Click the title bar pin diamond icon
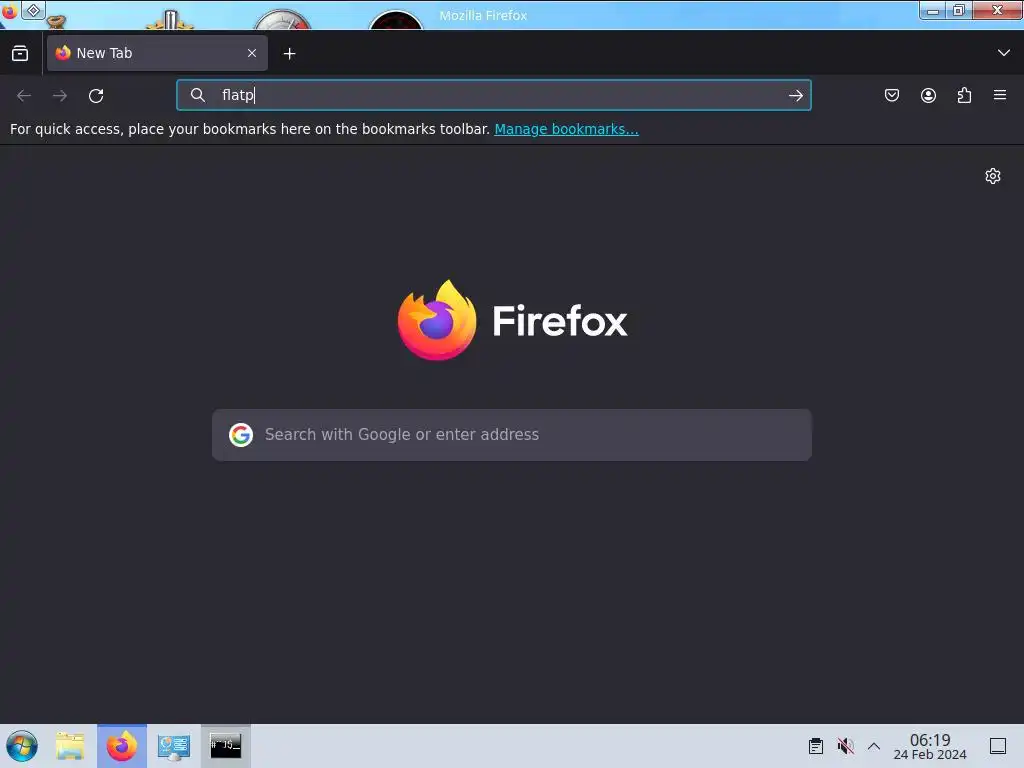1024x768 pixels. 33,10
